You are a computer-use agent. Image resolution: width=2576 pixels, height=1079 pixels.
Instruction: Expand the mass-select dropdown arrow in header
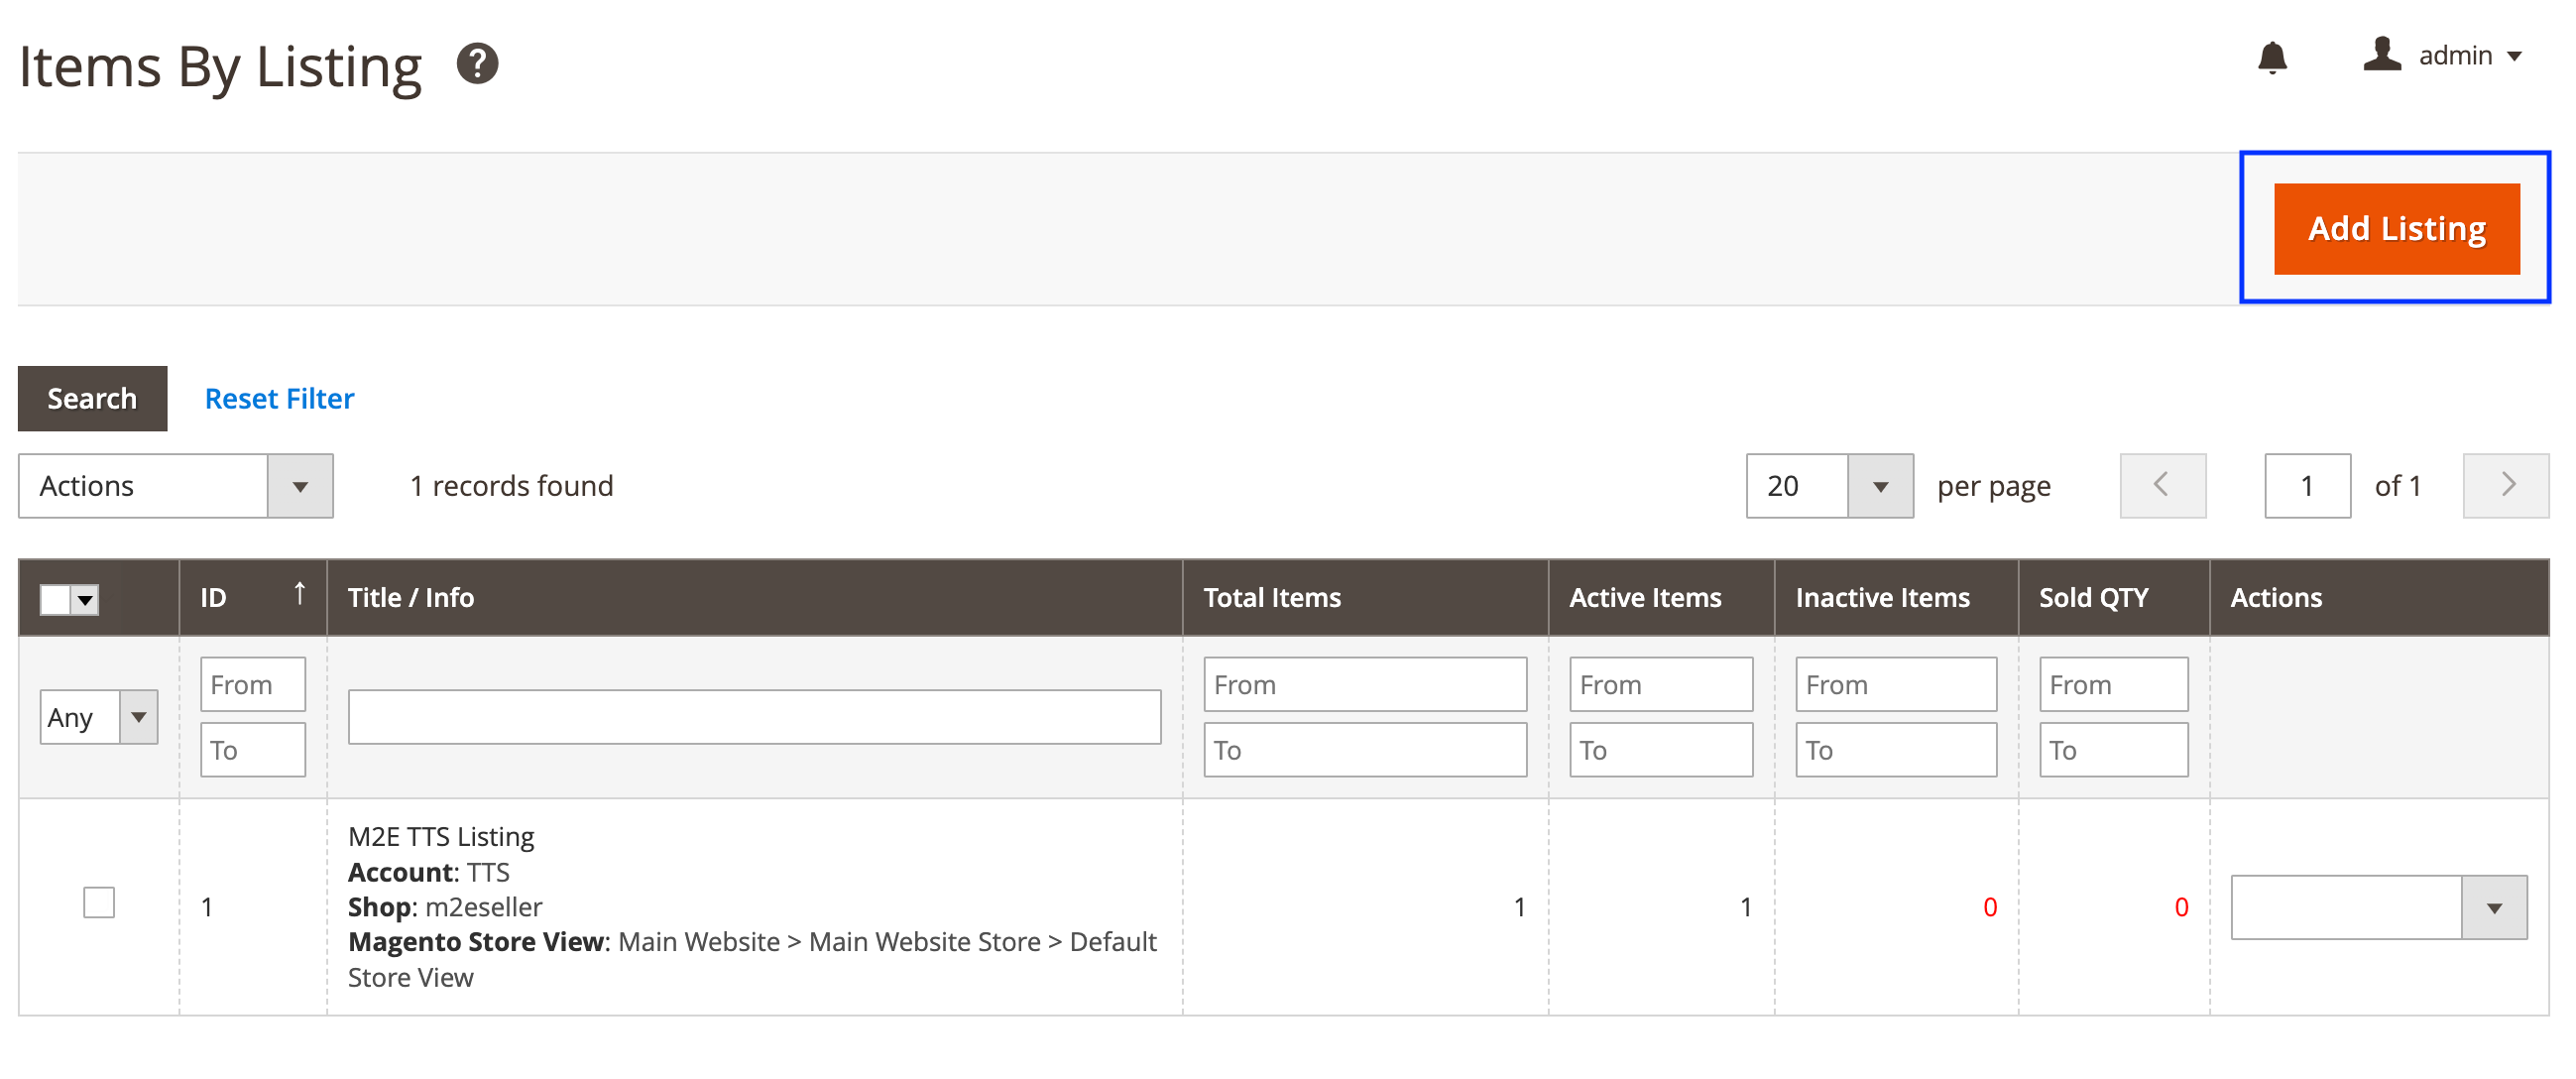(x=85, y=599)
